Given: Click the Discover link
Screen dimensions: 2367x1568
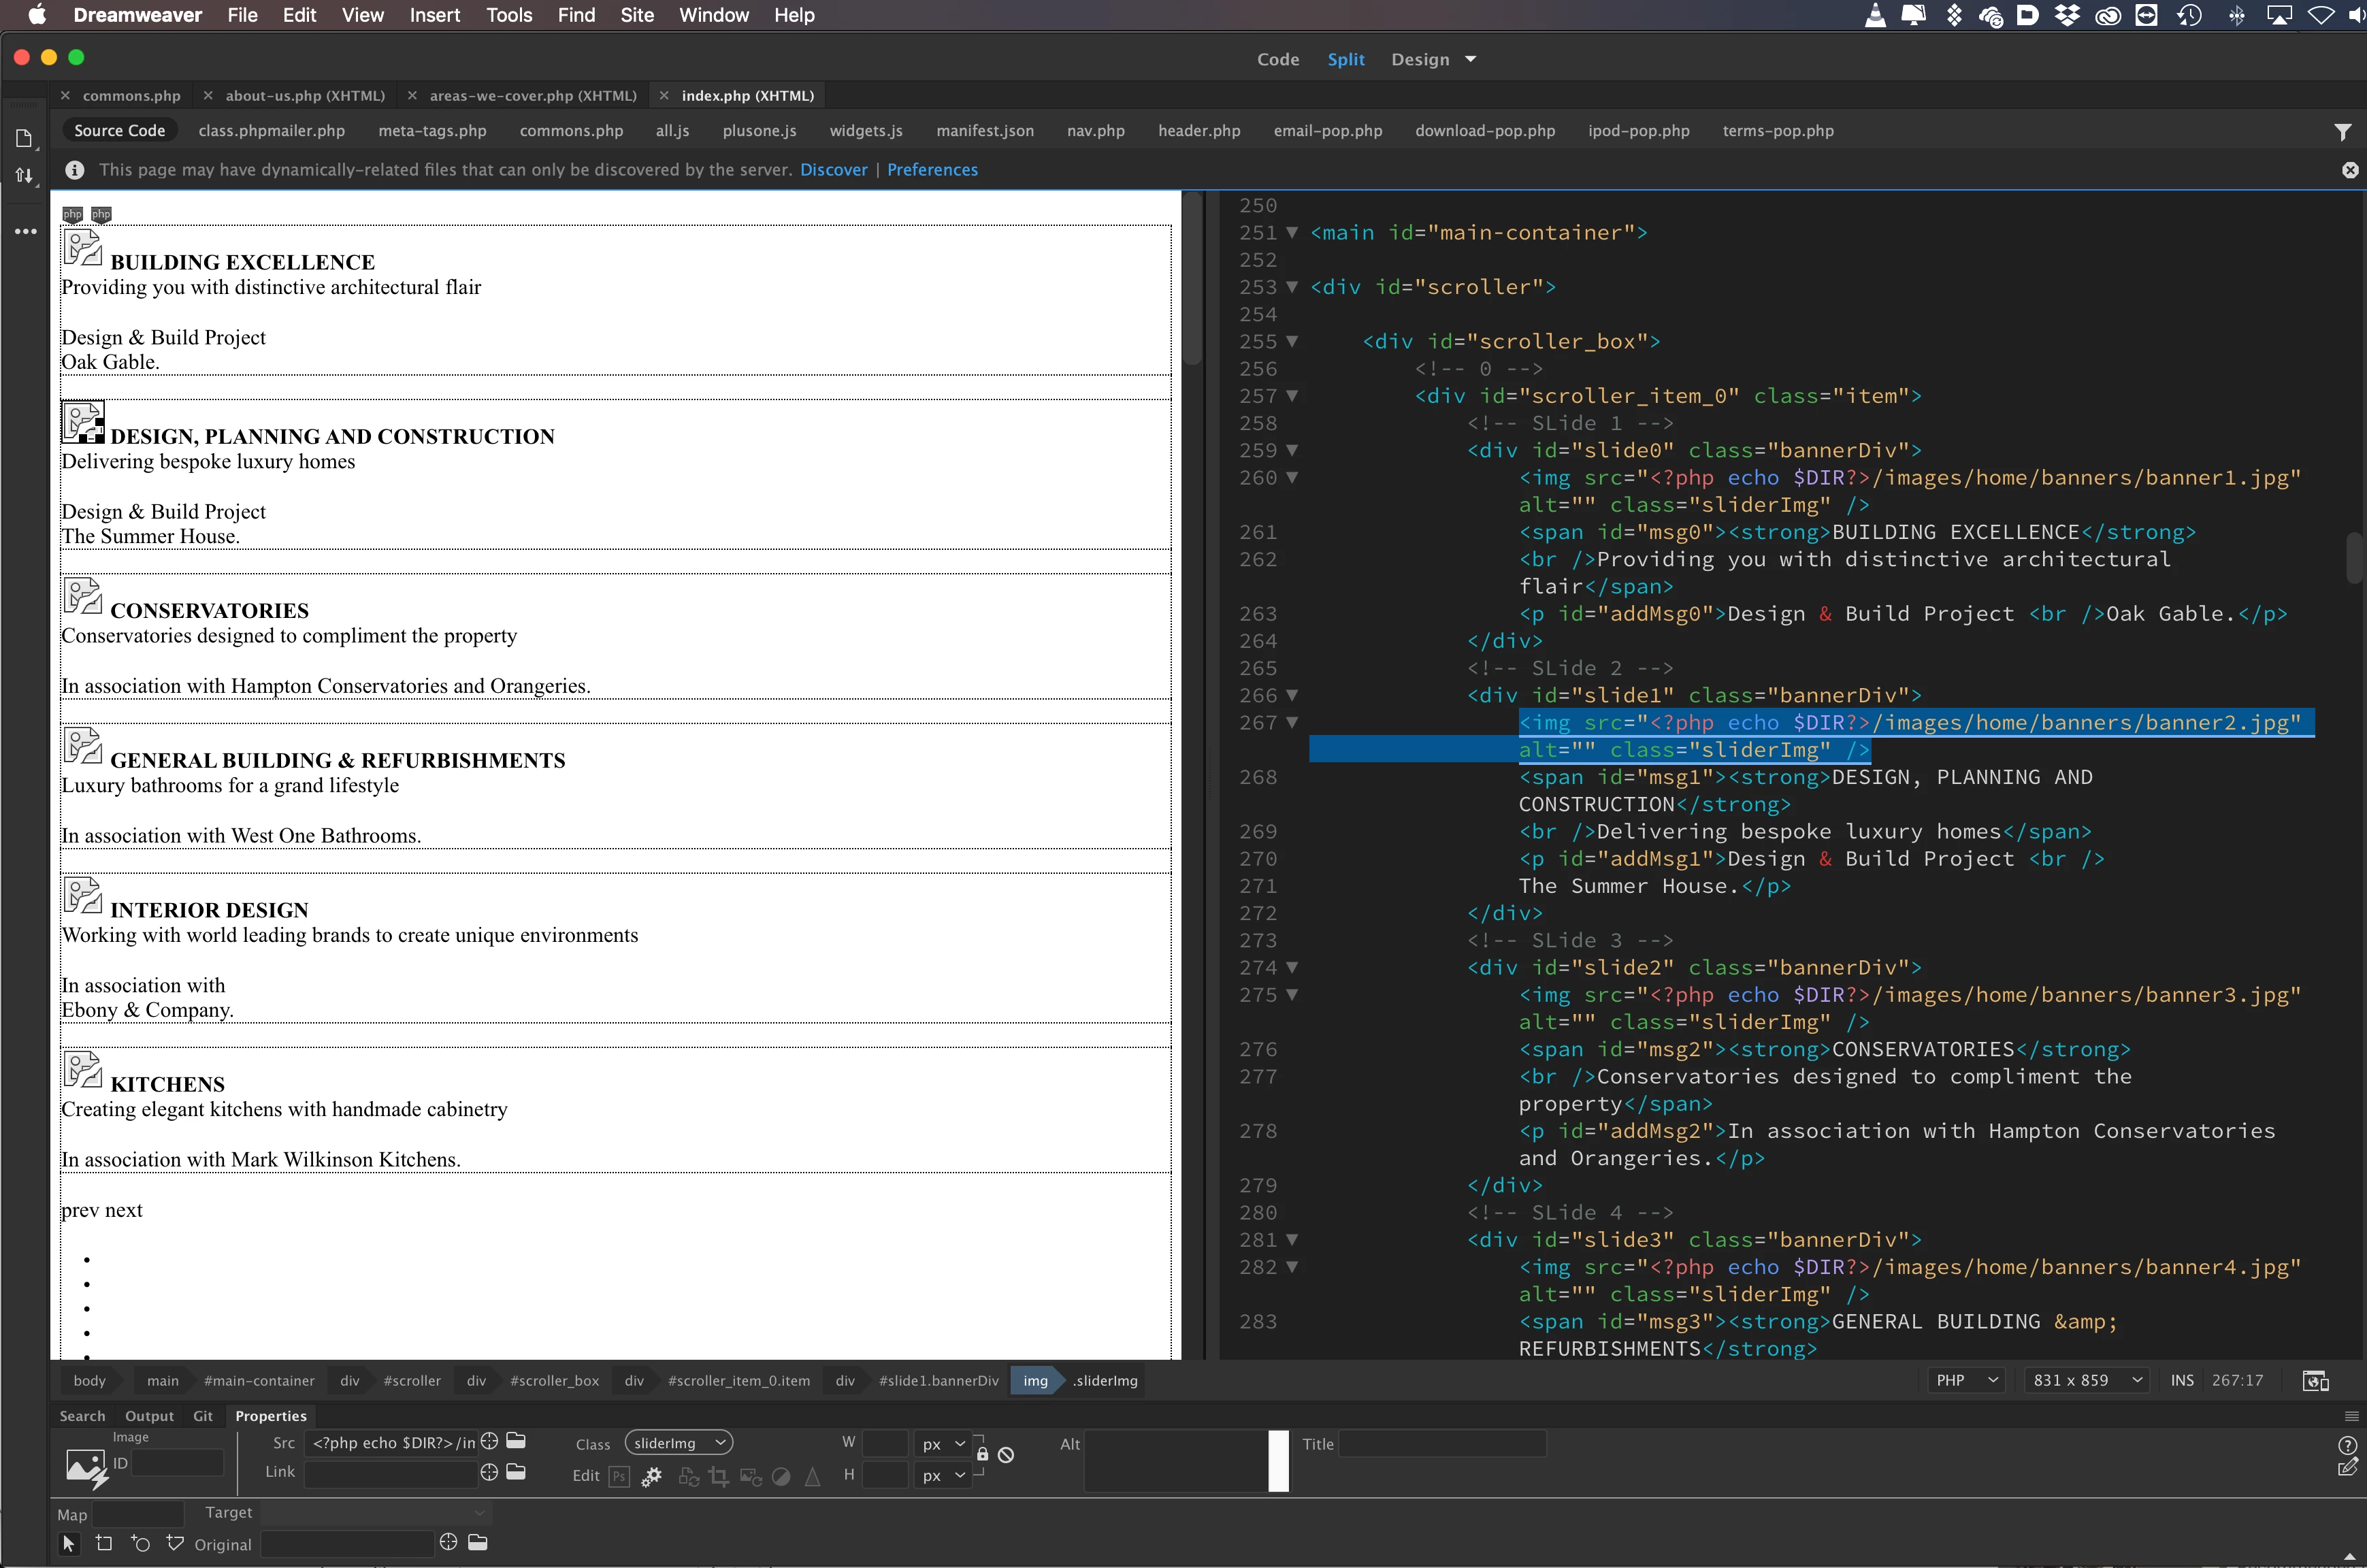Looking at the screenshot, I should pos(833,170).
